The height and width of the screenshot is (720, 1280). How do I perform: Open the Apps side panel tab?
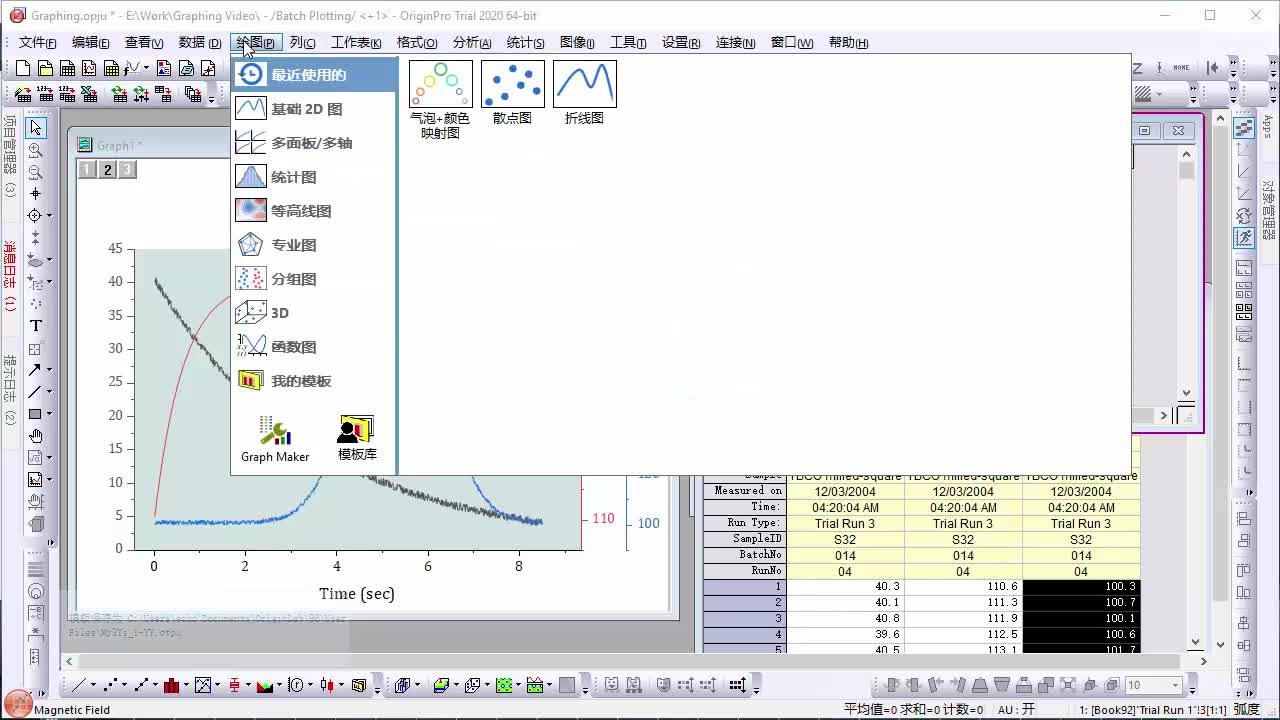coord(1268,127)
